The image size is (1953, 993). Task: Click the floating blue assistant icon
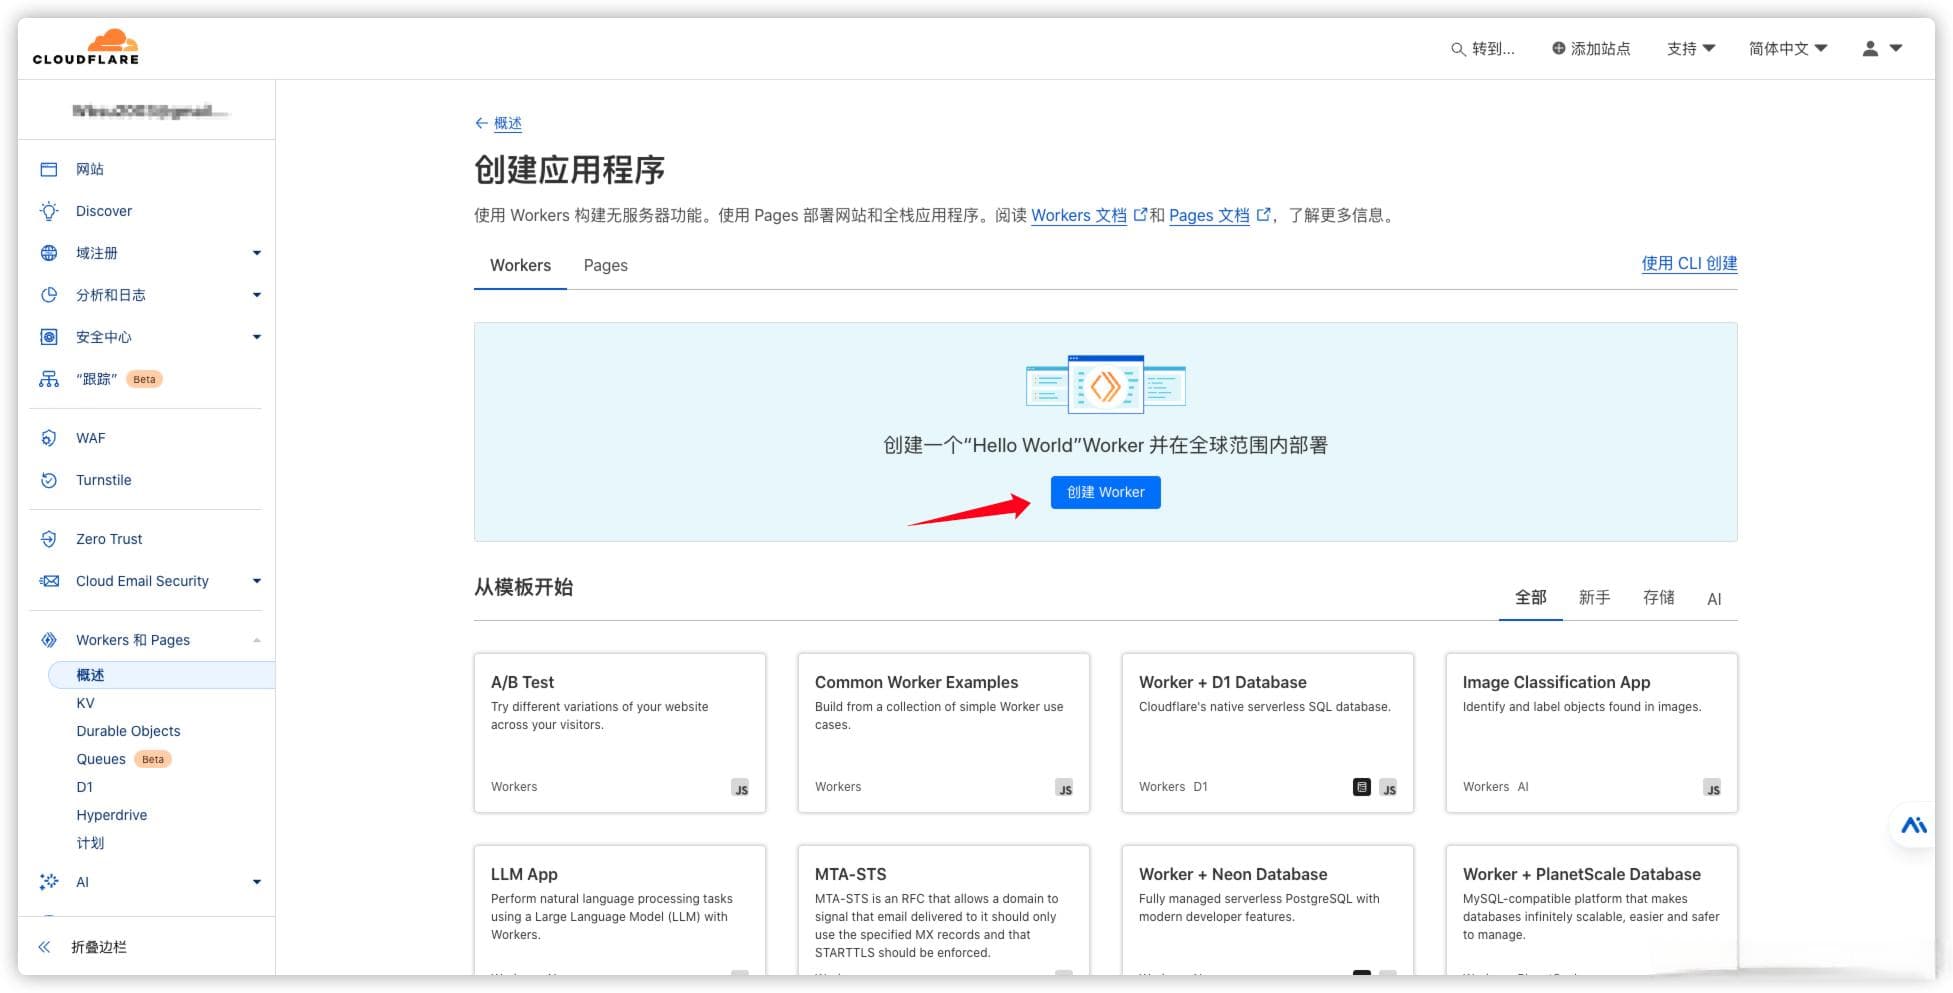(x=1914, y=825)
